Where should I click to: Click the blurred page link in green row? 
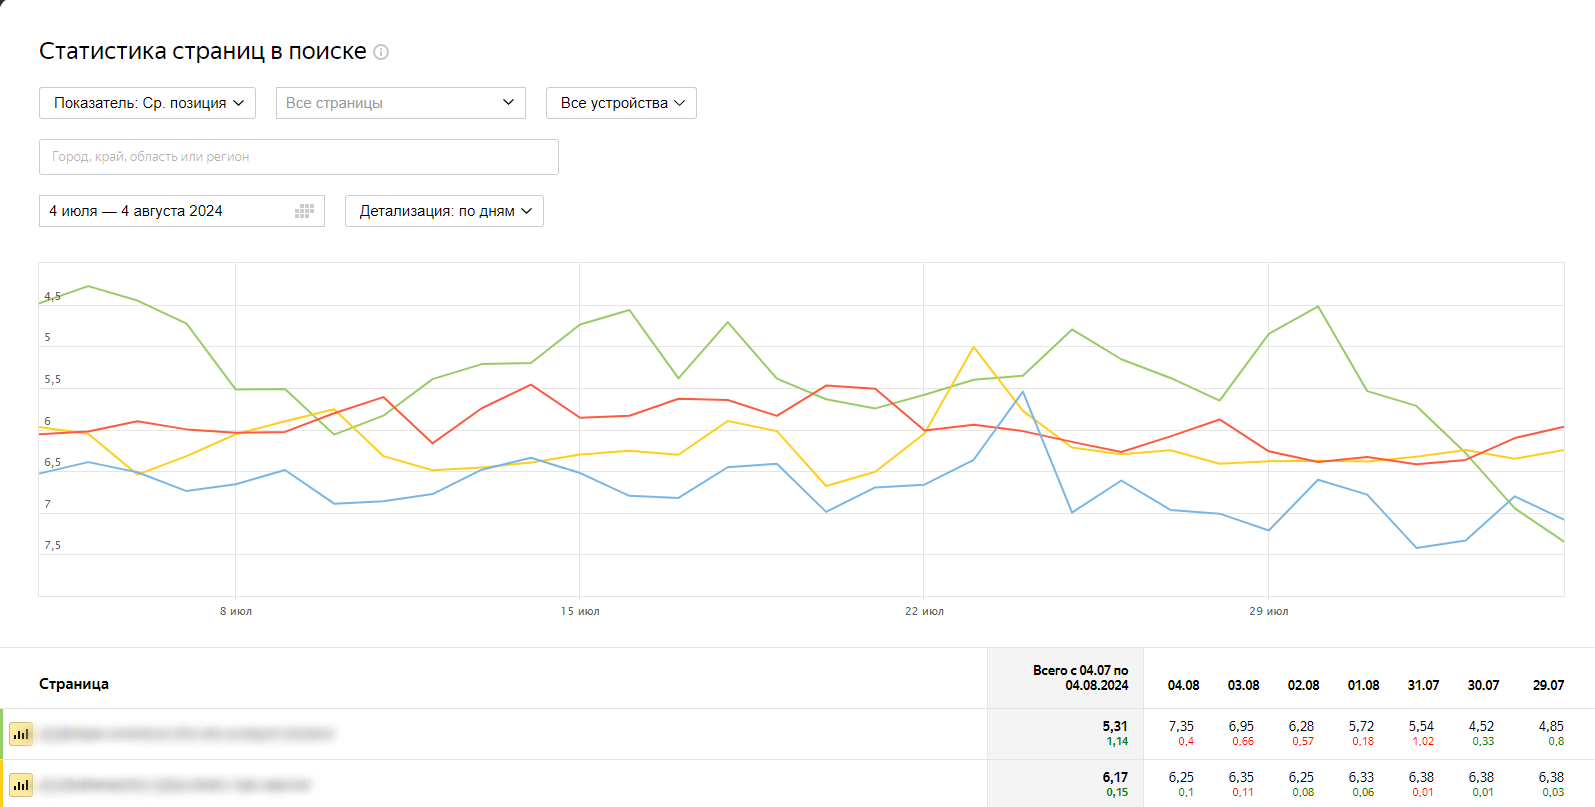click(186, 734)
